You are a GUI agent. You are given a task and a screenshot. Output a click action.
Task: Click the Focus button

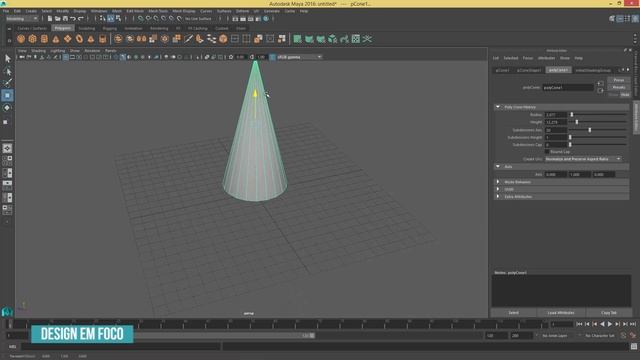coord(619,80)
